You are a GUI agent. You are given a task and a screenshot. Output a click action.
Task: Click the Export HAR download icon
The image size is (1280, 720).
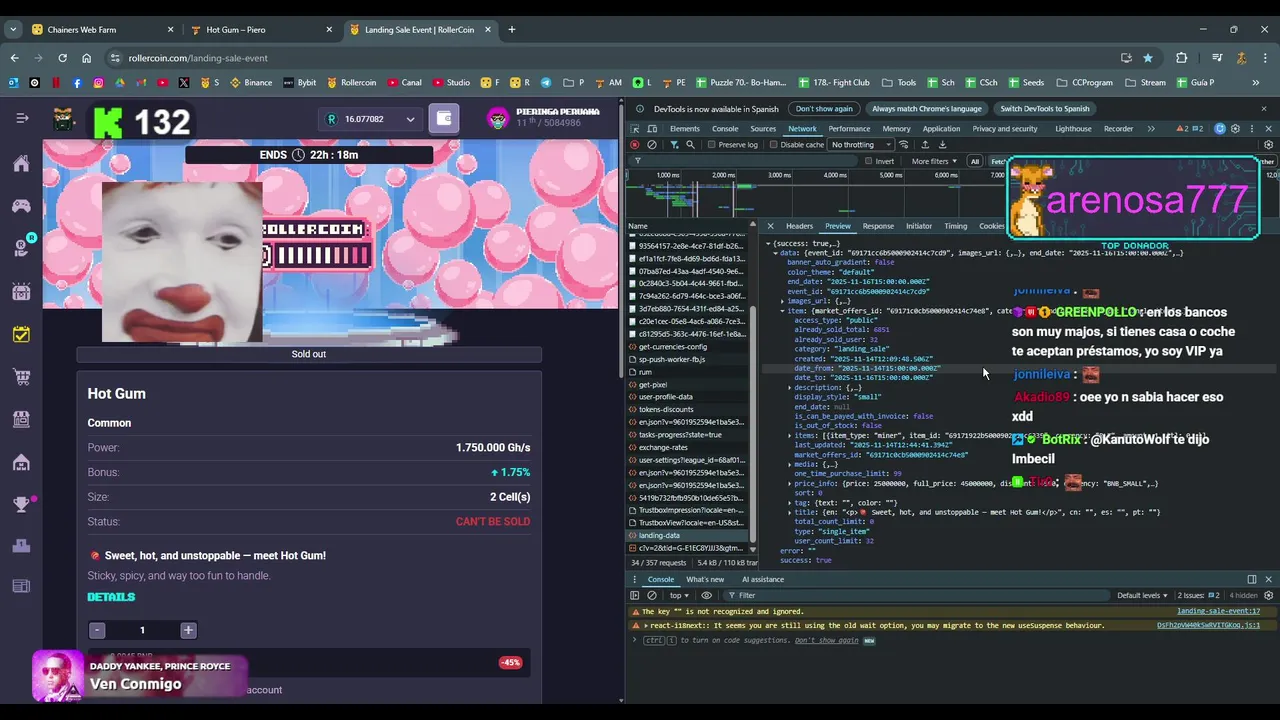coord(942,145)
